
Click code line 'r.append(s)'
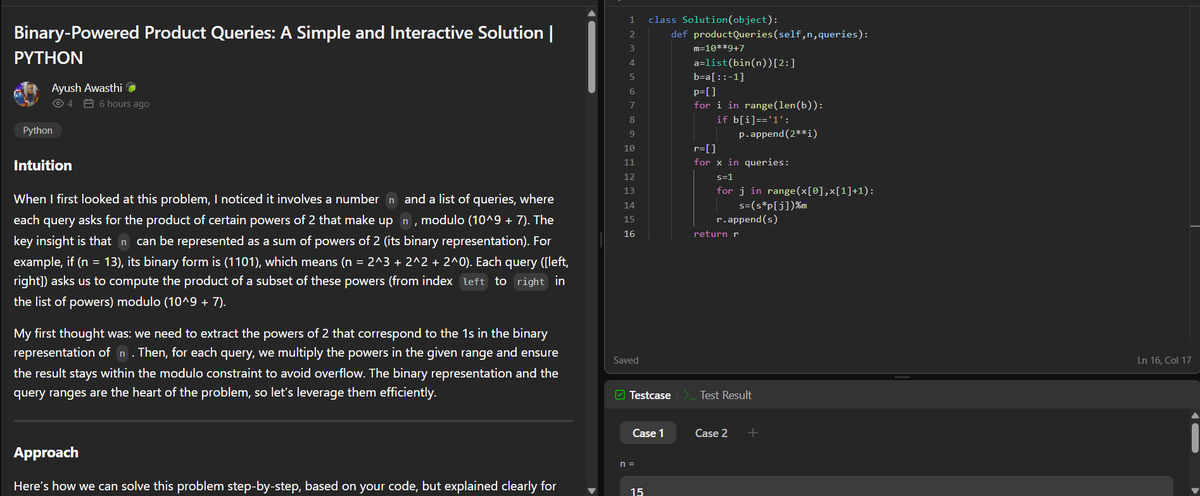tap(747, 219)
